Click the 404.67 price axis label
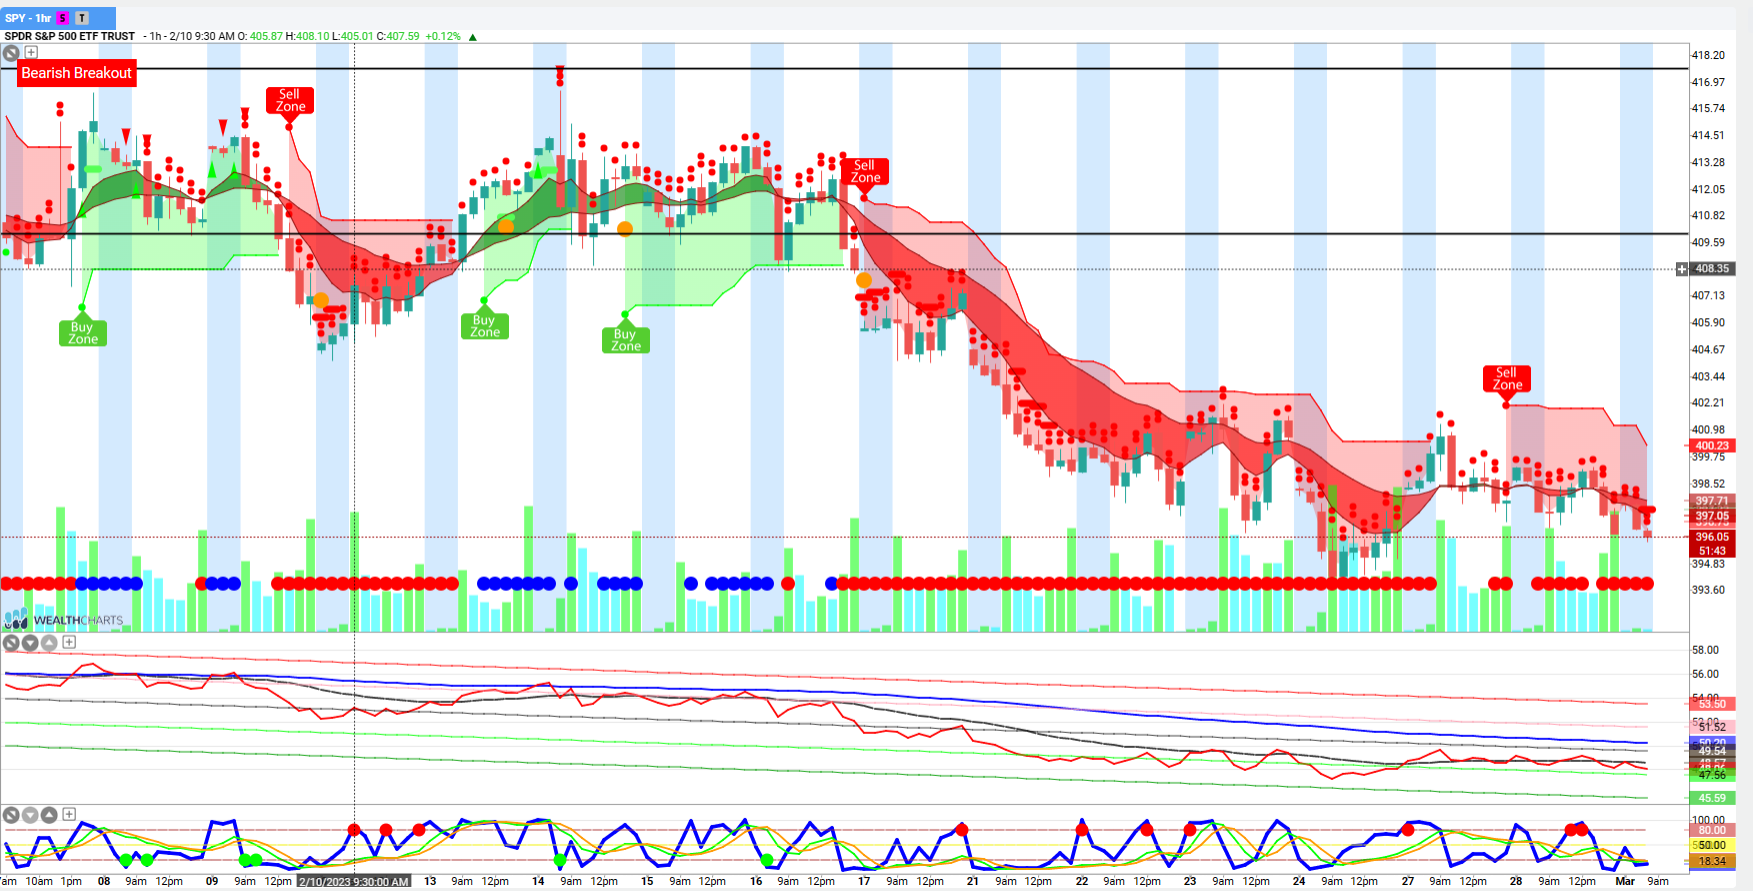 coord(1708,349)
